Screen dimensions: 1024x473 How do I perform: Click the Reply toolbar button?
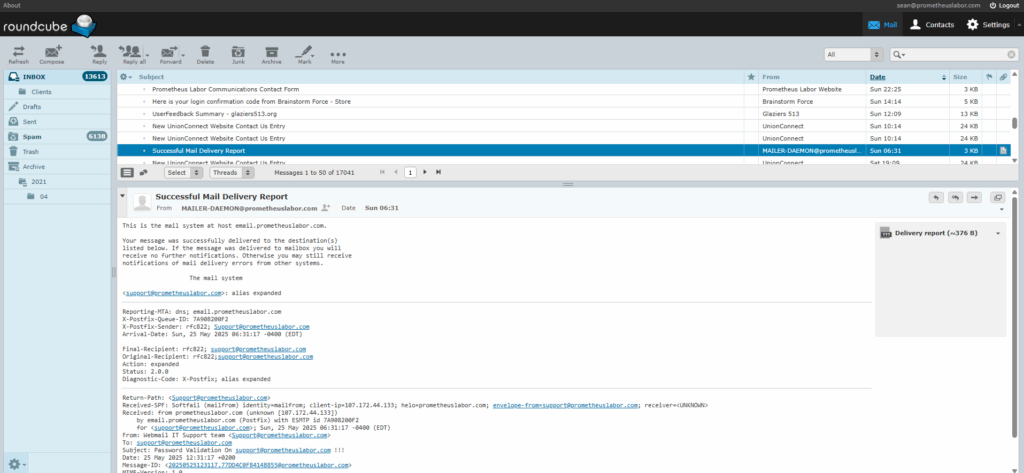click(99, 55)
